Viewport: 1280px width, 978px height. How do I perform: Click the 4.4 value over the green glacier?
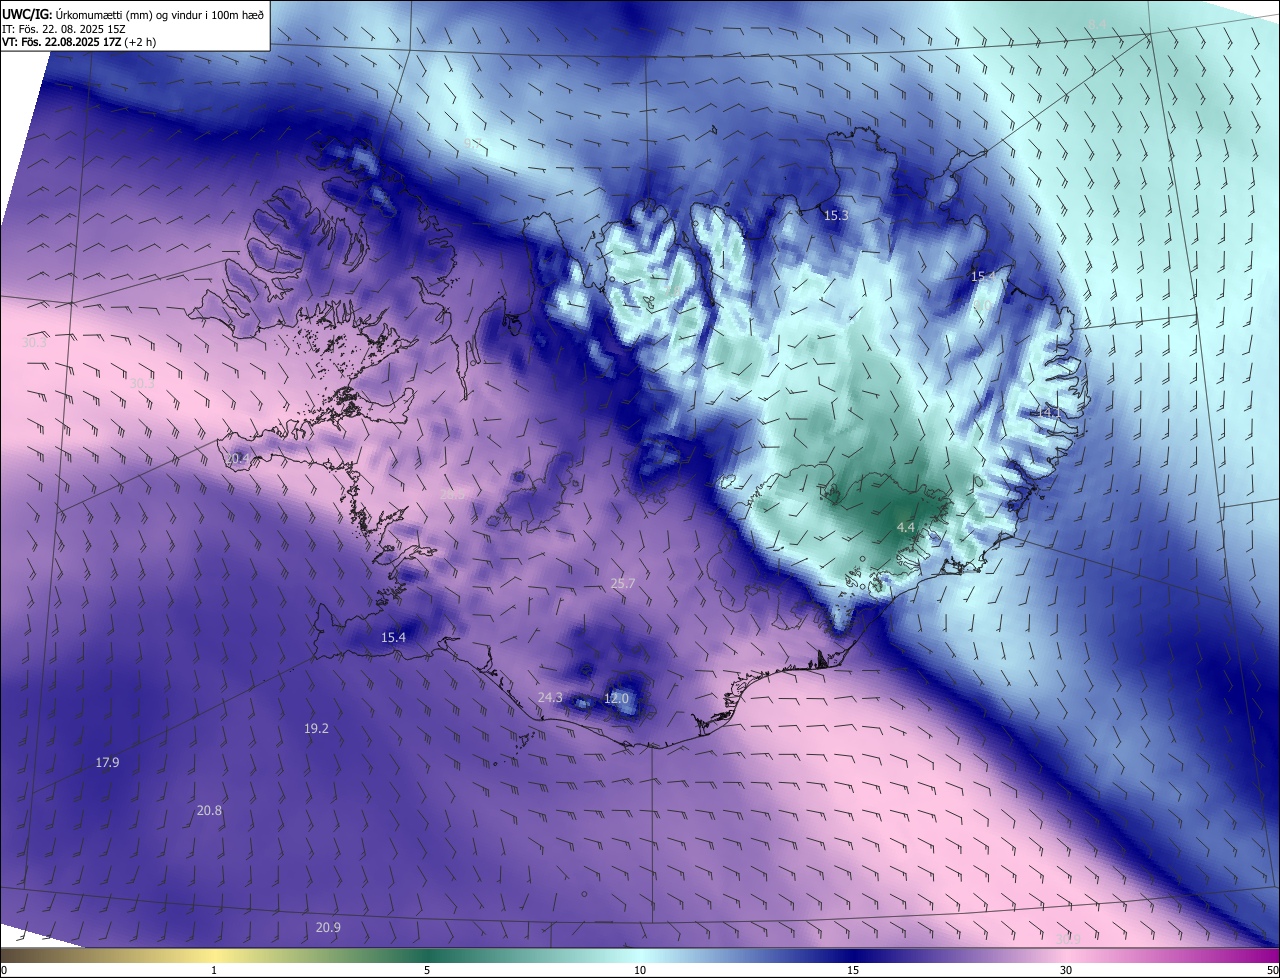905,527
